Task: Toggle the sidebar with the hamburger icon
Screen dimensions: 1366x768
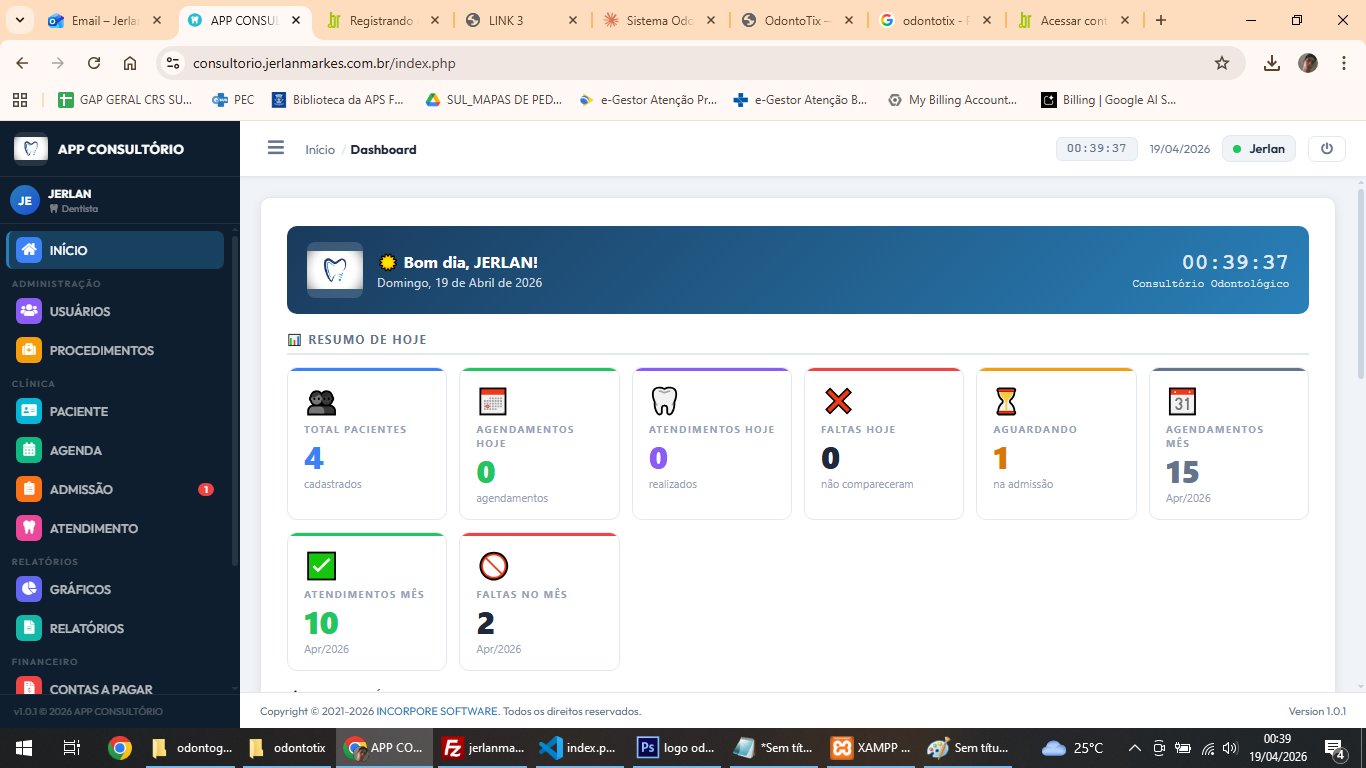Action: [x=275, y=147]
